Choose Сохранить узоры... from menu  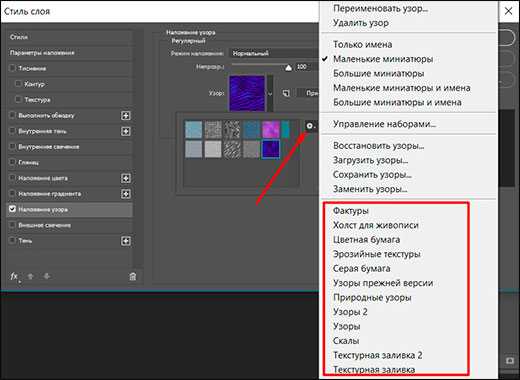(372, 175)
